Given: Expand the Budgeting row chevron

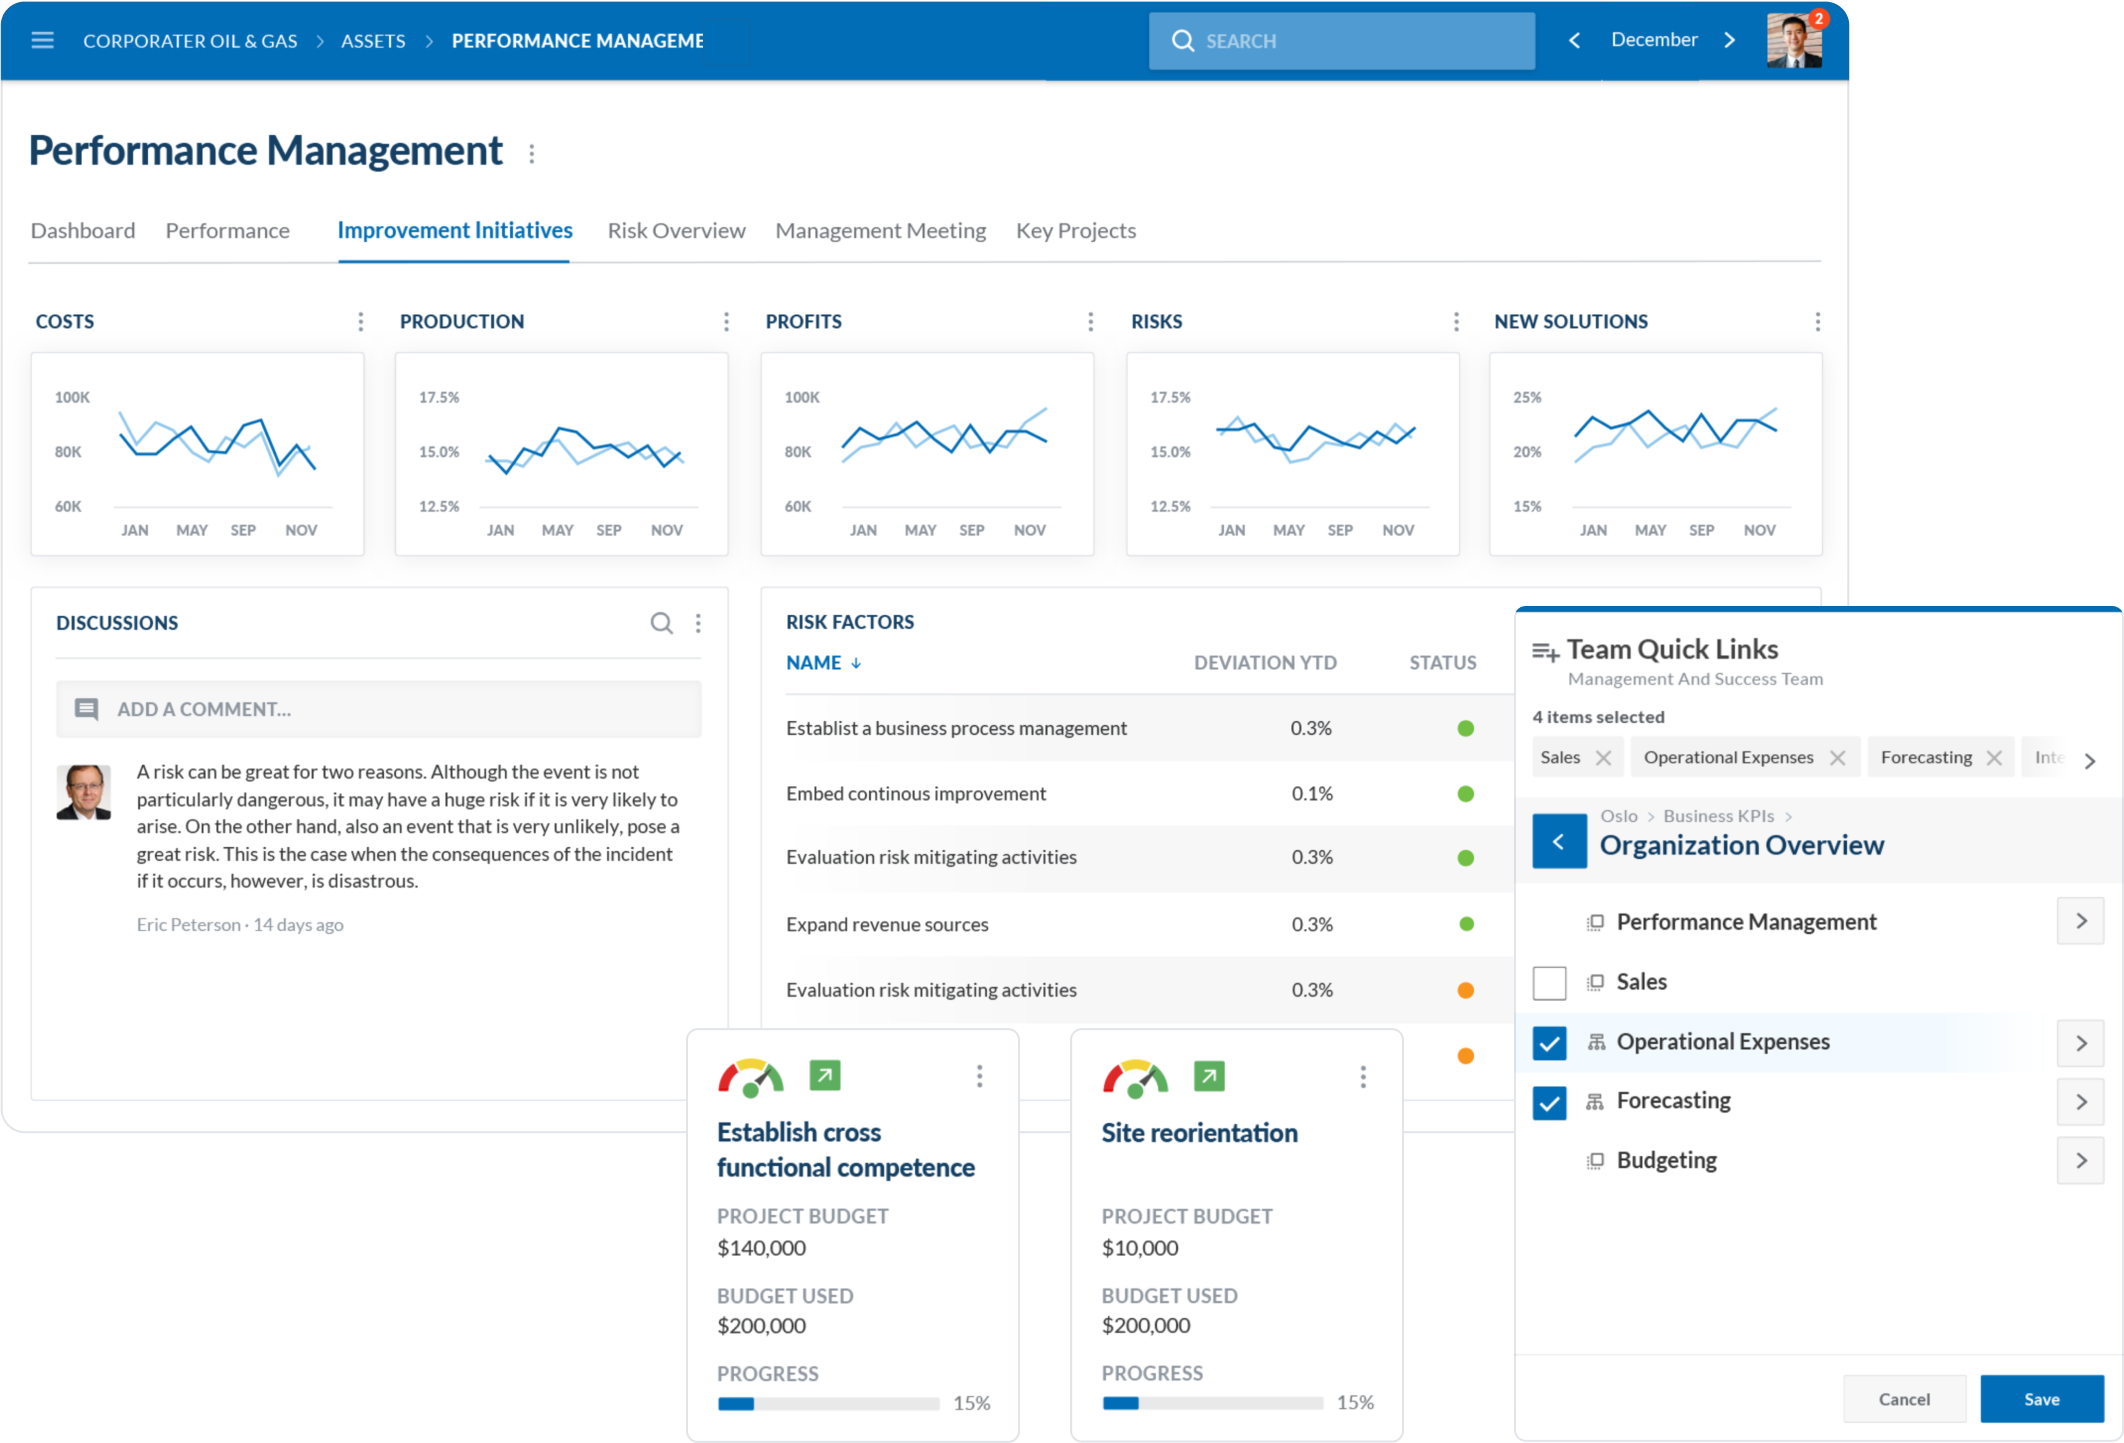Looking at the screenshot, I should coord(2080,1160).
